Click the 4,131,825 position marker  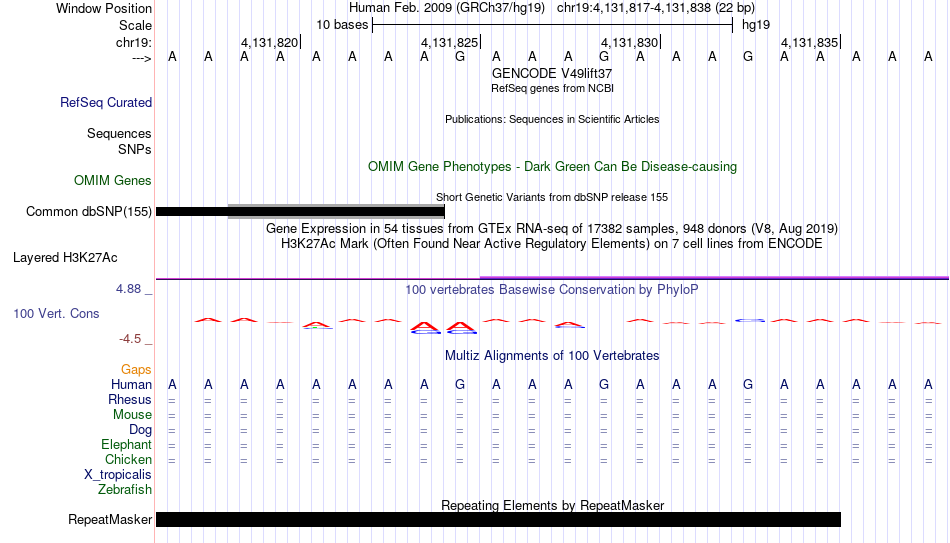point(451,42)
